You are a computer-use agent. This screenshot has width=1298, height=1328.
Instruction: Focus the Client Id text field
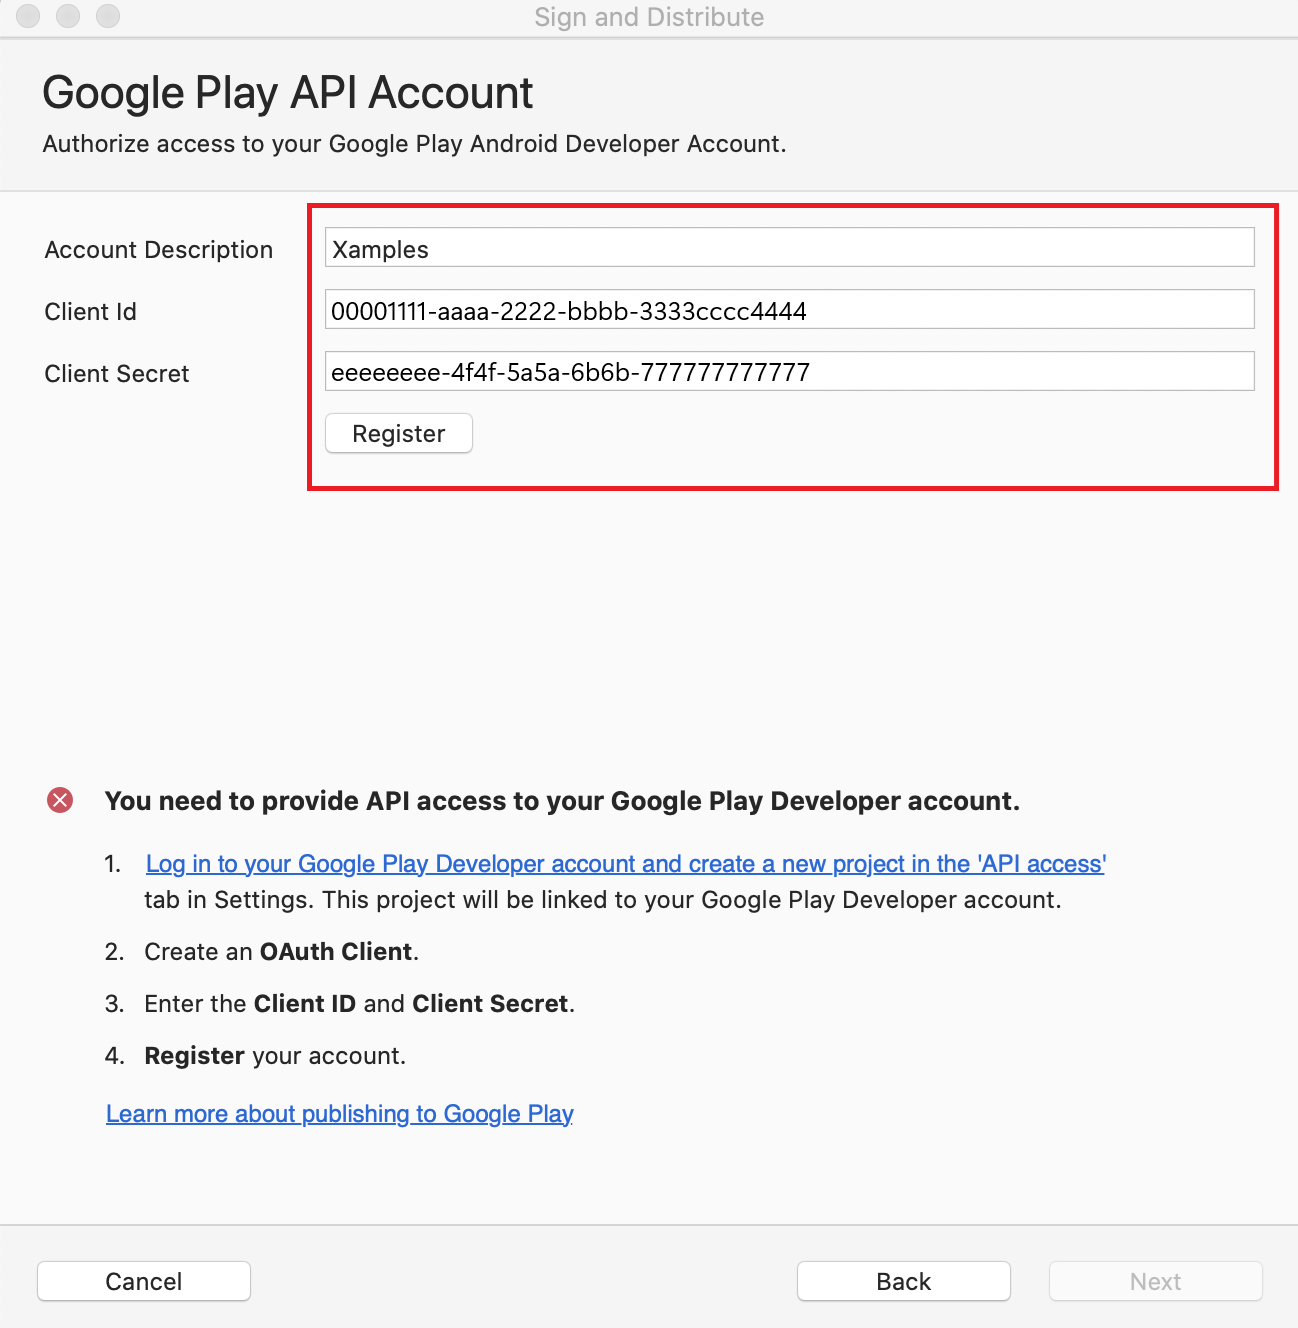pos(788,310)
